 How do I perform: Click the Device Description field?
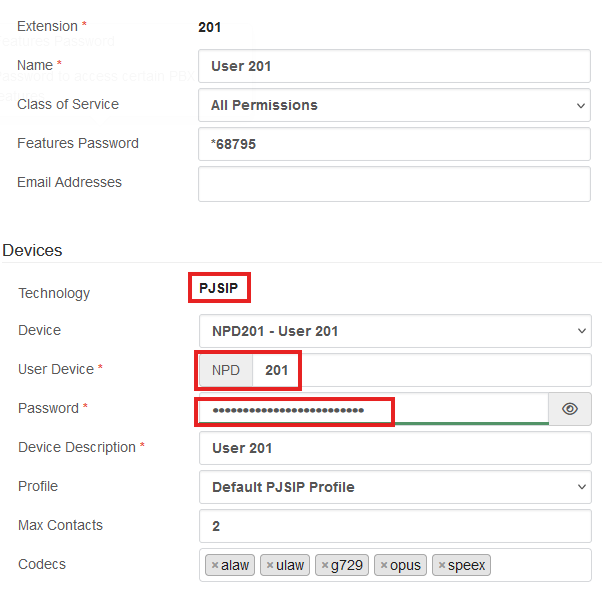395,448
